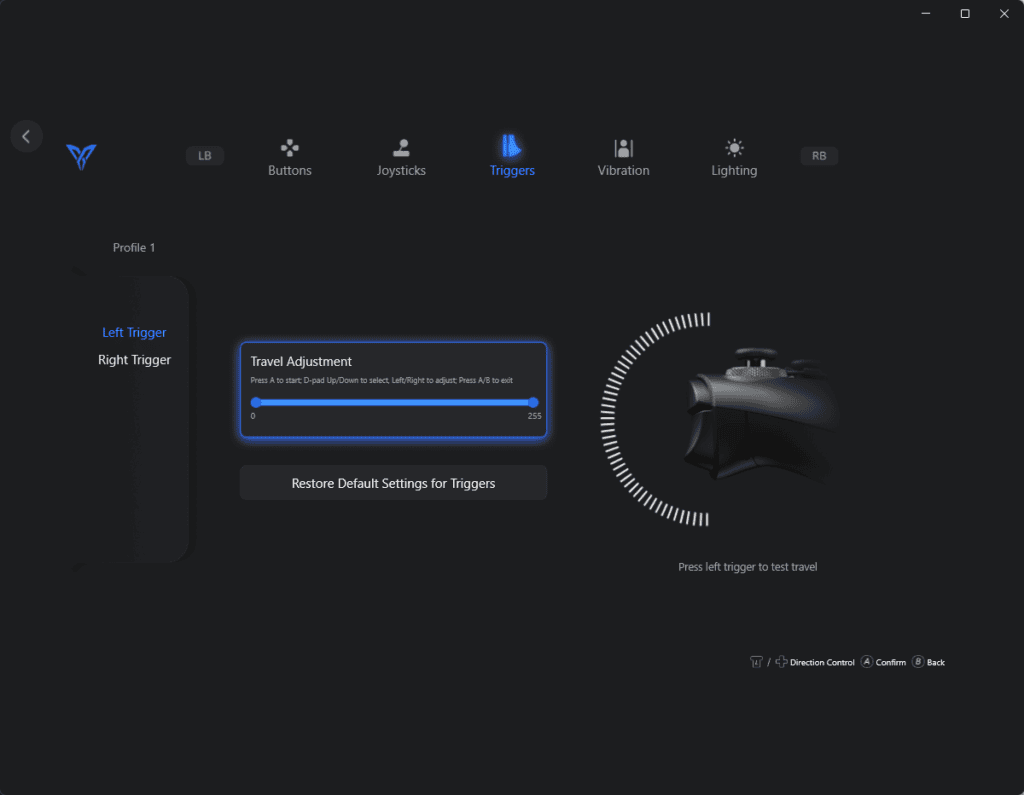Viewport: 1024px width, 795px height.
Task: Select the LB shoulder button indicator
Action: click(x=204, y=155)
